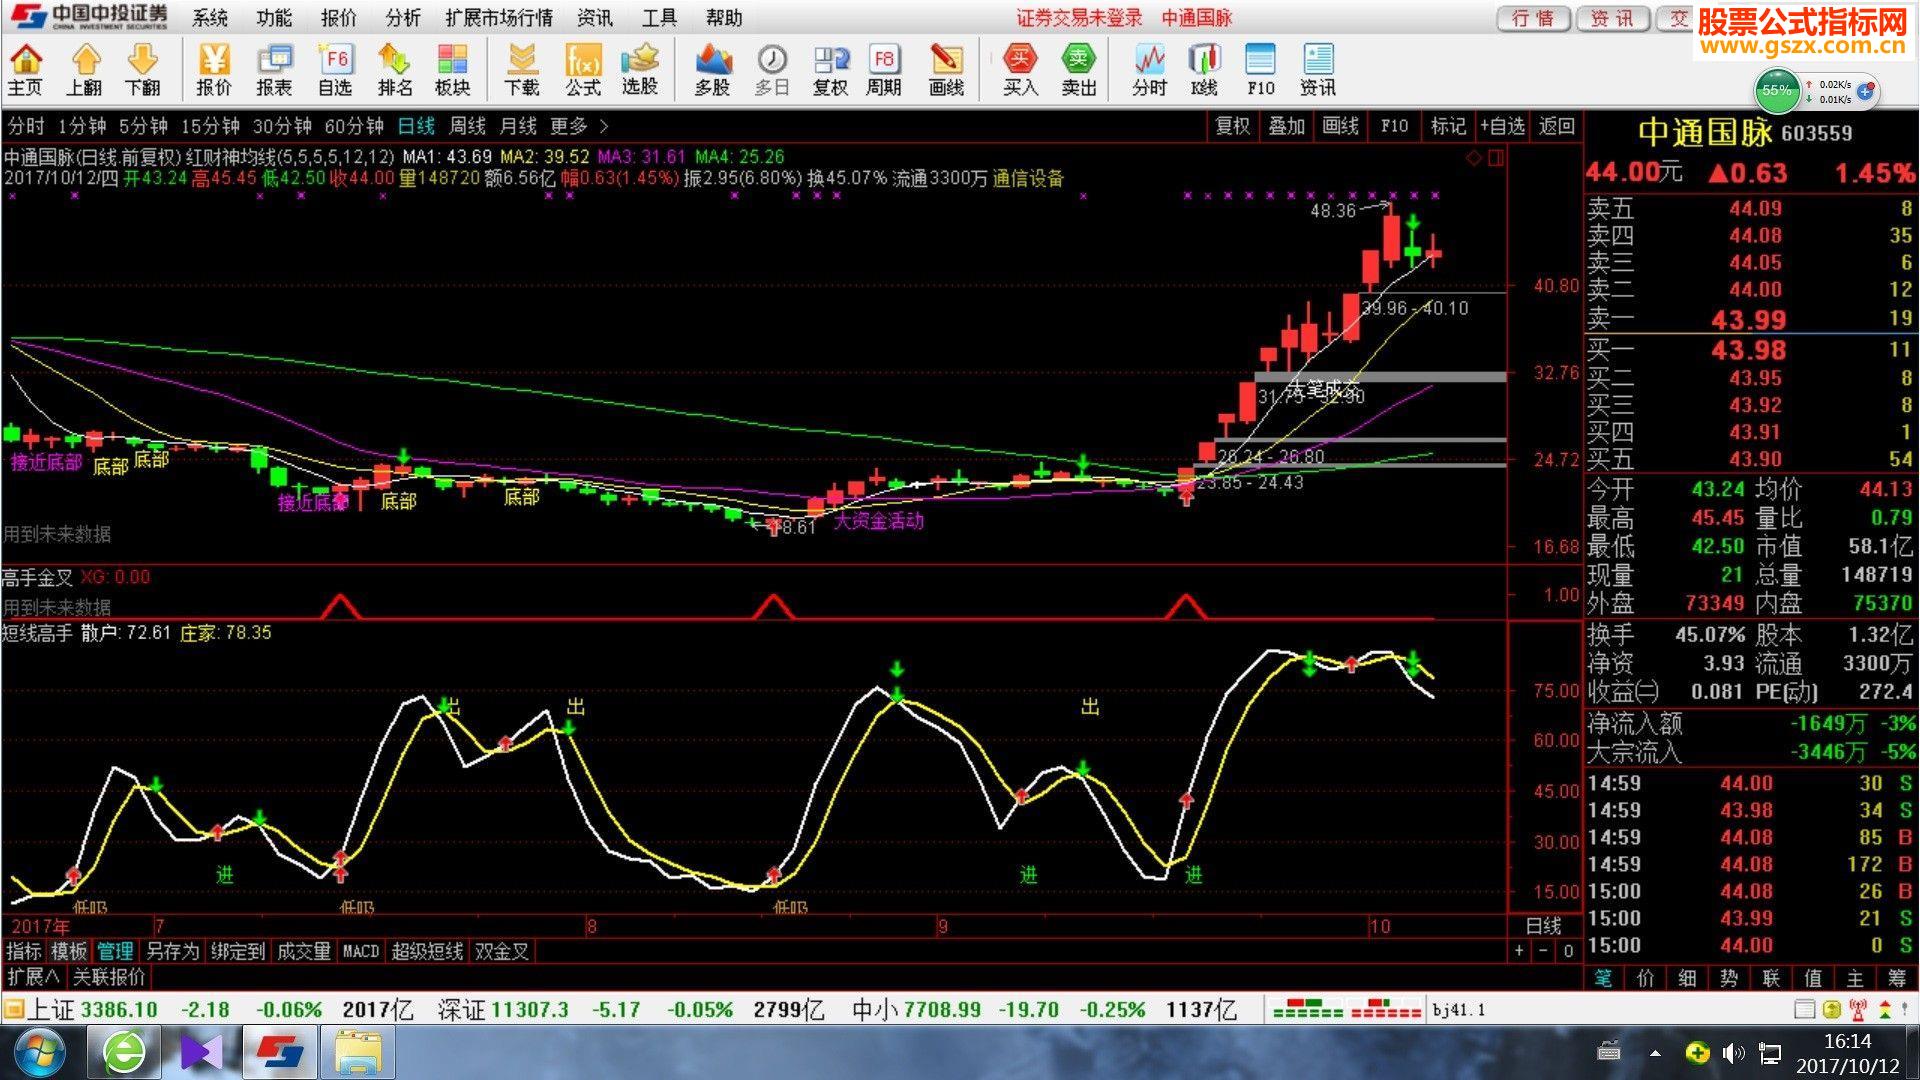Click the chart zoom-out minus button

1543,951
